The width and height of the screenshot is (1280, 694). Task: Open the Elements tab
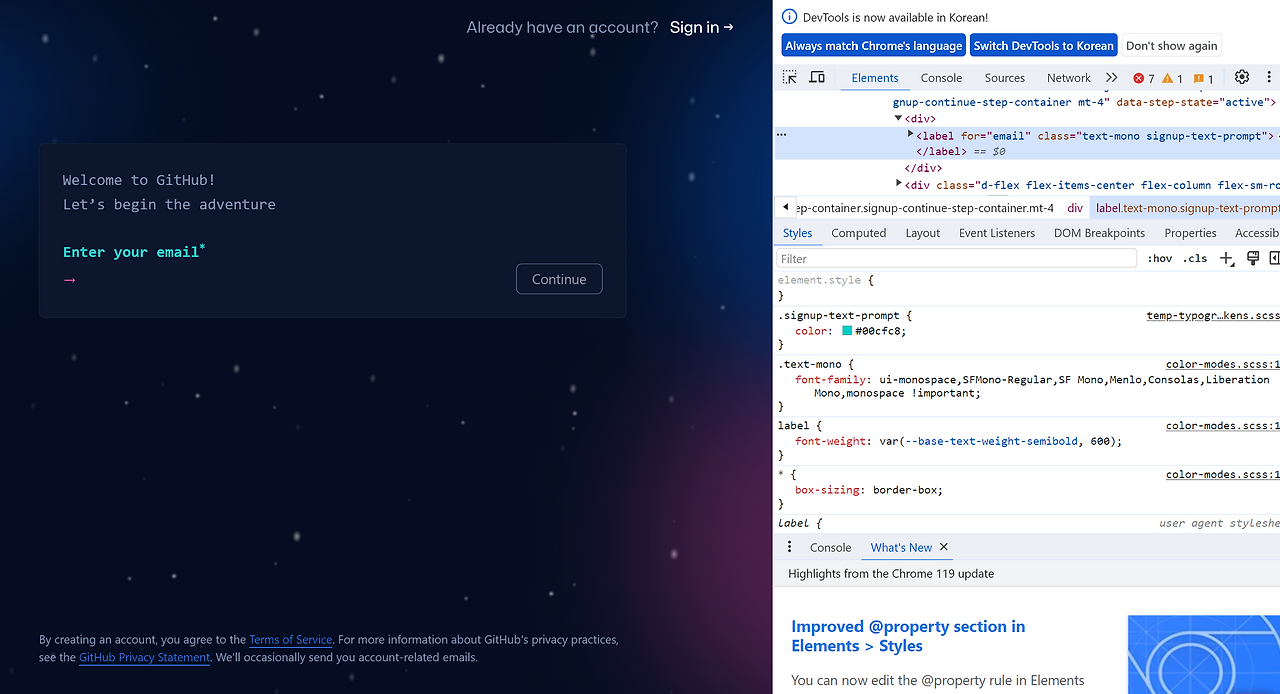[875, 78]
